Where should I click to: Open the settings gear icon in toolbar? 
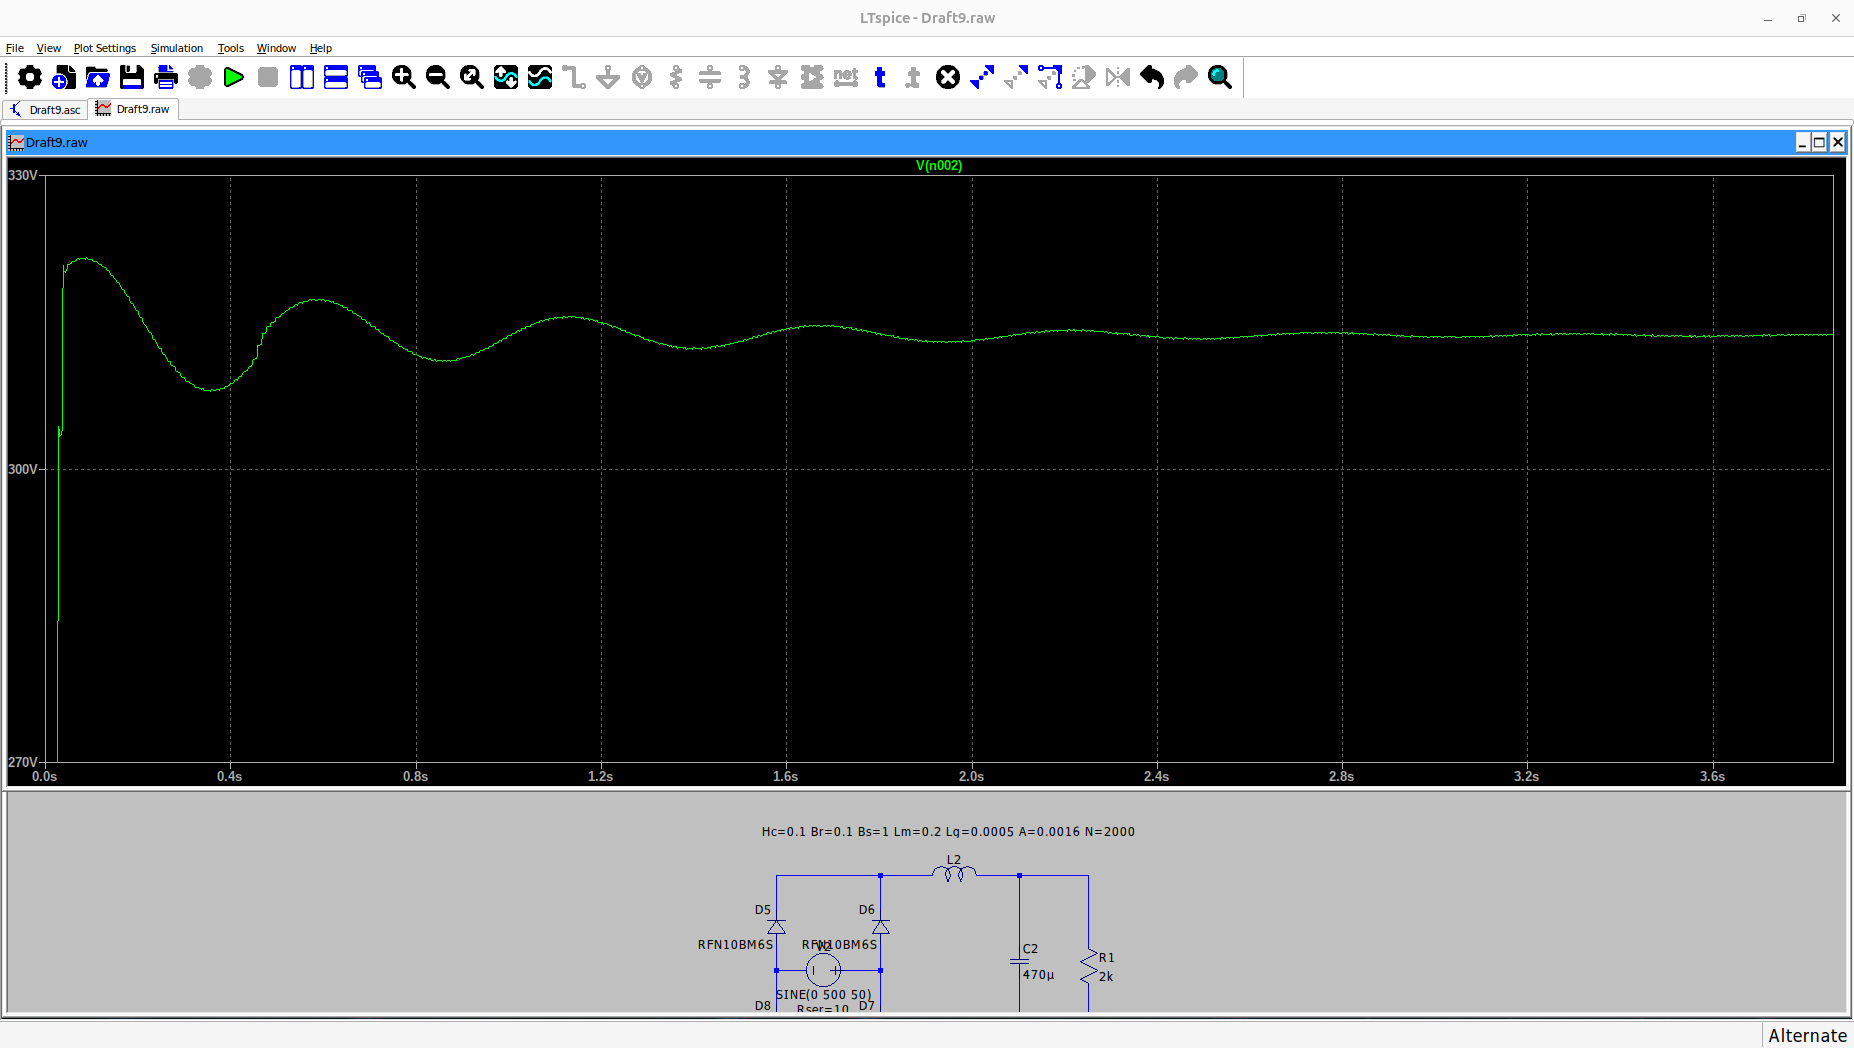(x=30, y=77)
